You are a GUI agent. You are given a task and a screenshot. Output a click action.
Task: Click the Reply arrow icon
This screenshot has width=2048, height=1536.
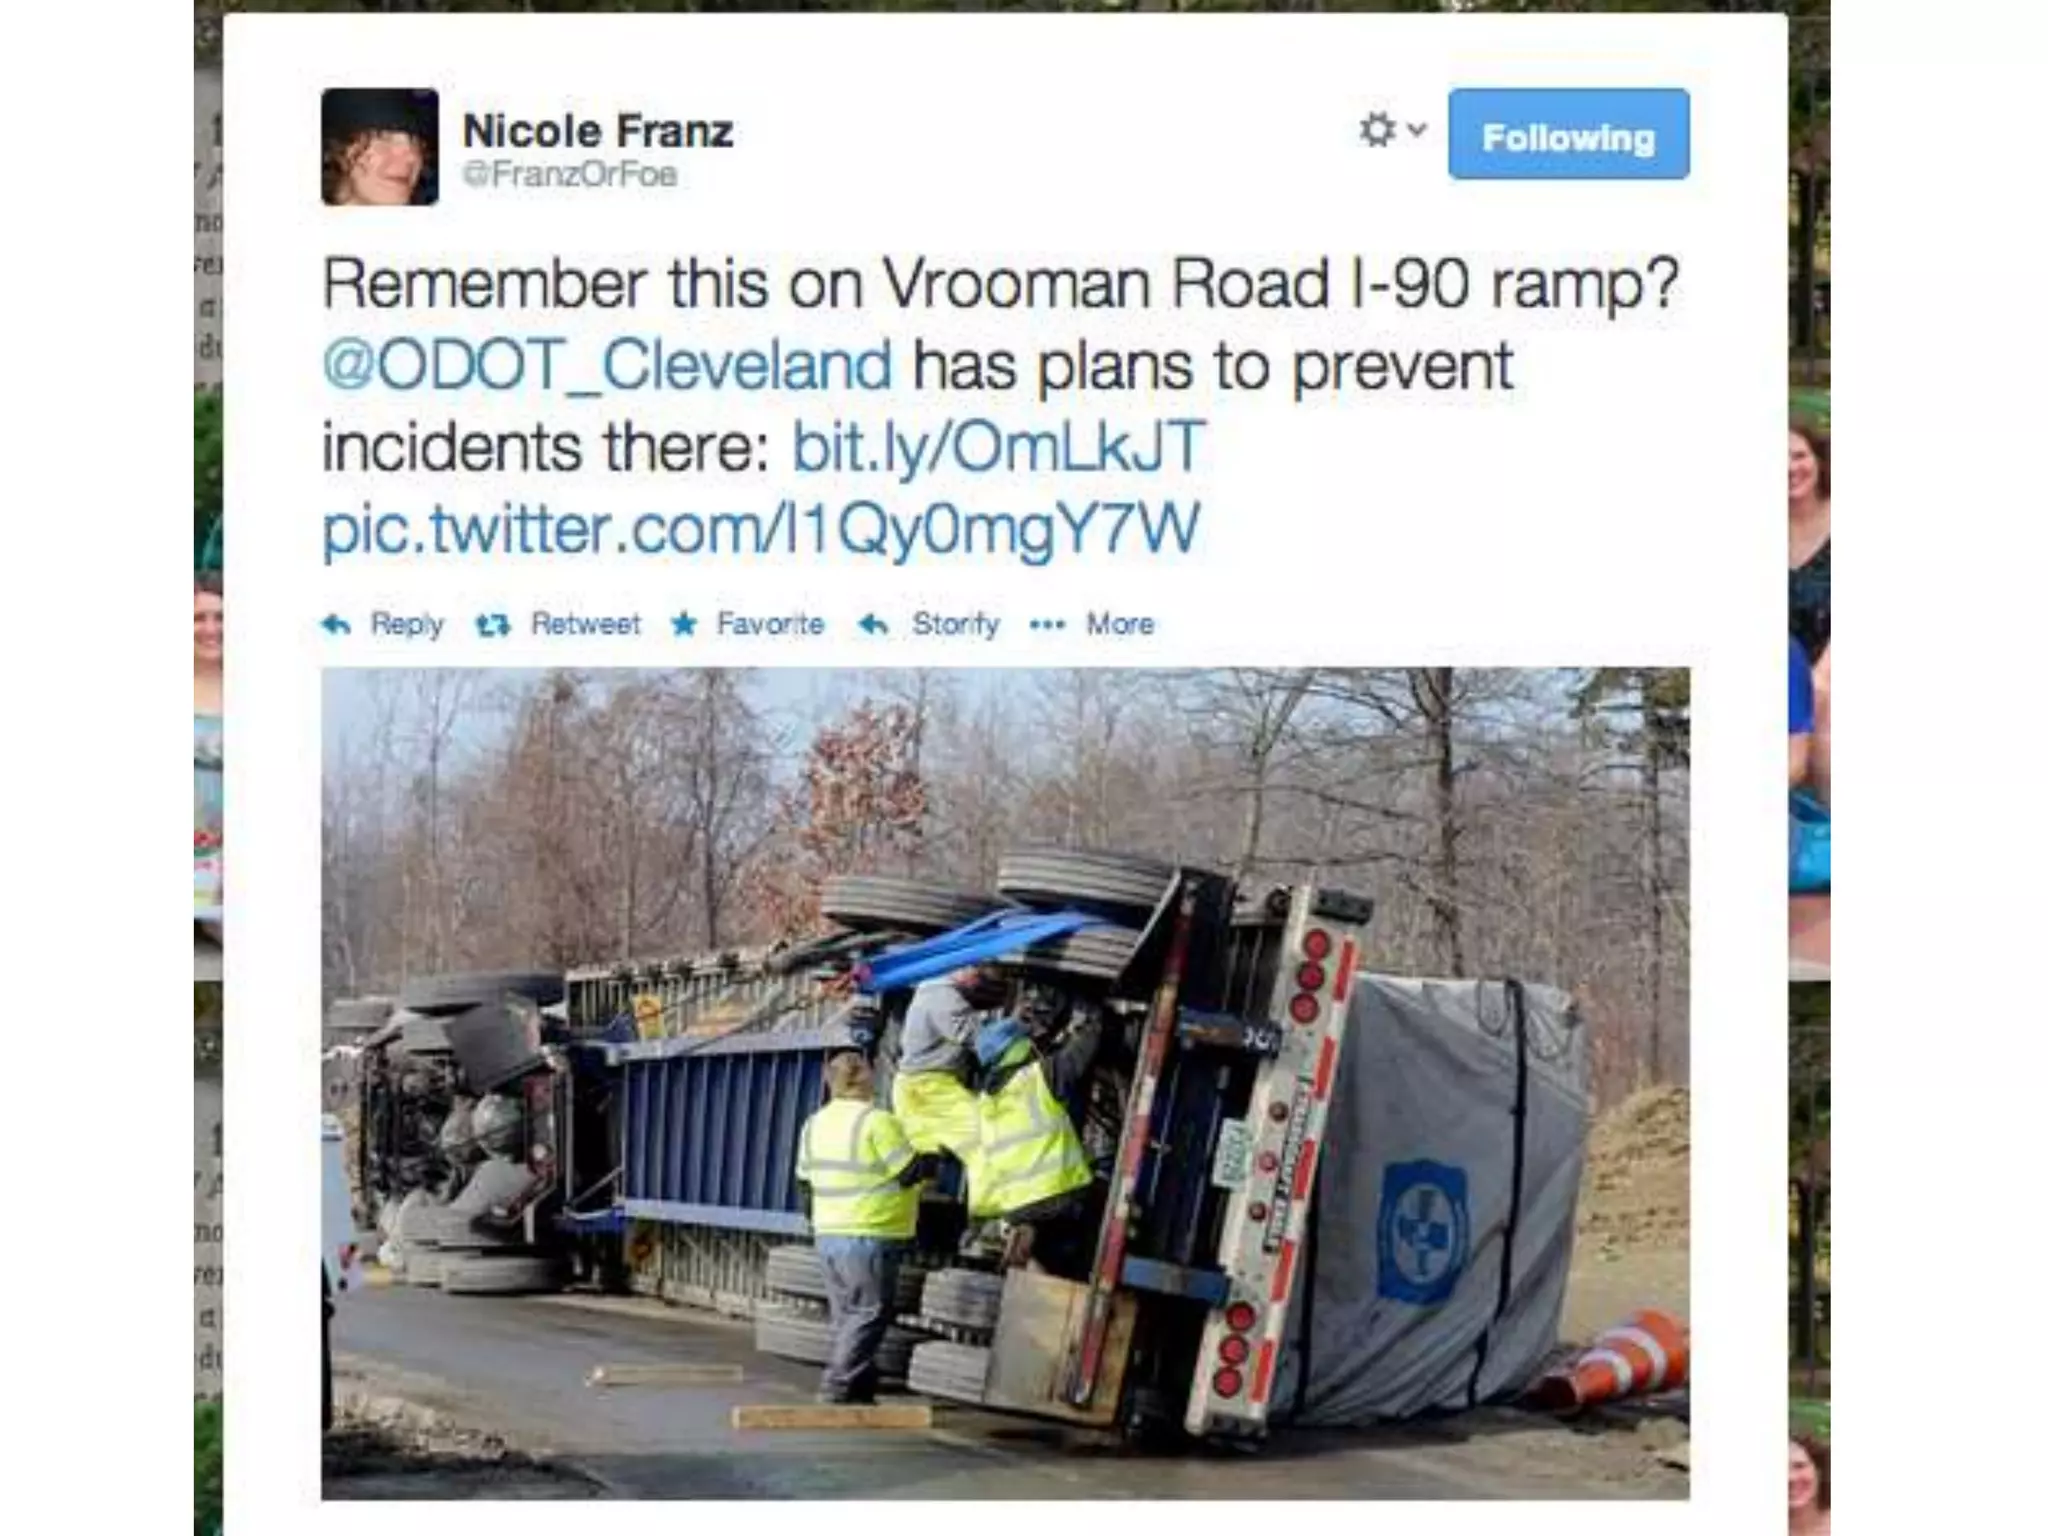point(336,625)
